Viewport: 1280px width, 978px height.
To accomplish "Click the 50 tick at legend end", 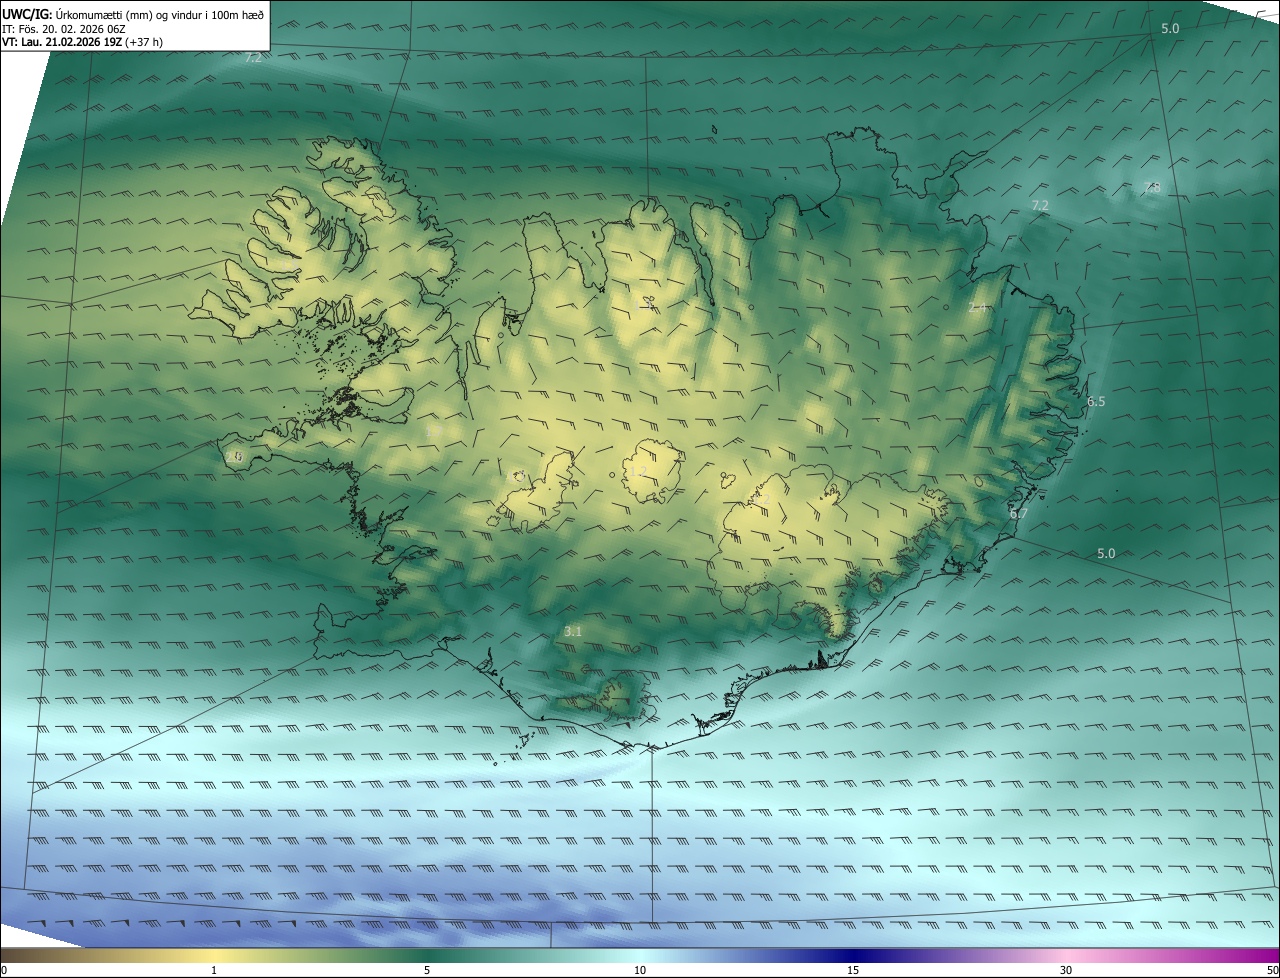I will click(1272, 970).
